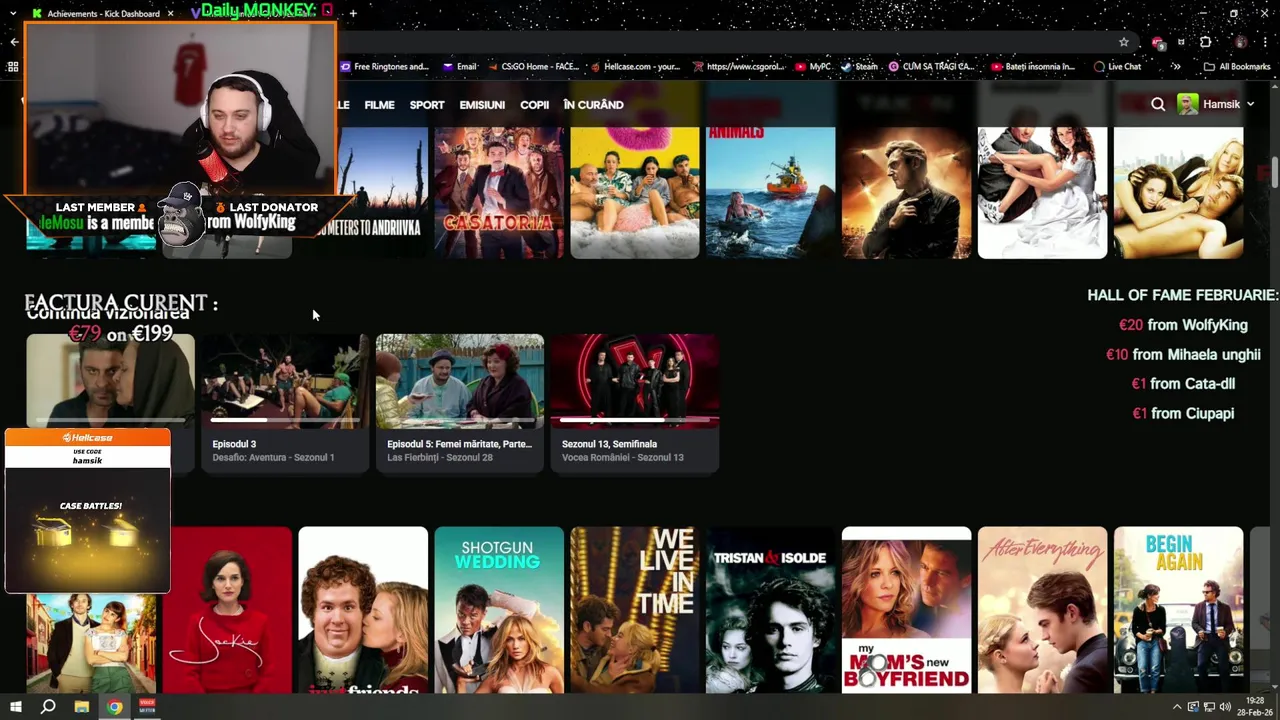Resume Episodul 5 Las Fierbinți card
1280x720 pixels.
[x=460, y=401]
